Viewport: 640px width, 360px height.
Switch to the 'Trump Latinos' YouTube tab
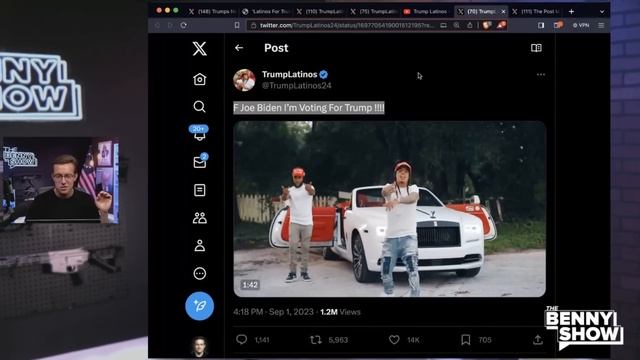pyautogui.click(x=427, y=11)
